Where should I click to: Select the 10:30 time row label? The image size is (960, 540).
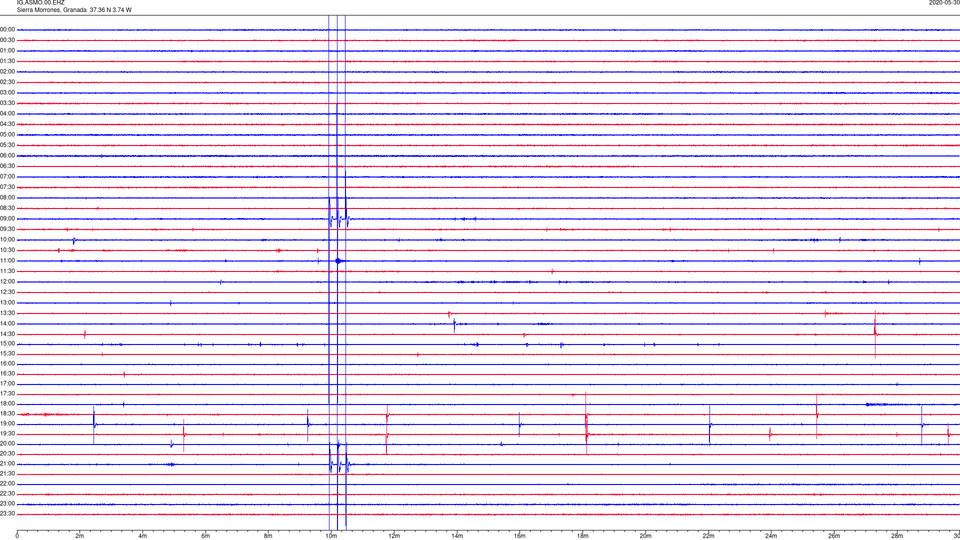(x=7, y=250)
